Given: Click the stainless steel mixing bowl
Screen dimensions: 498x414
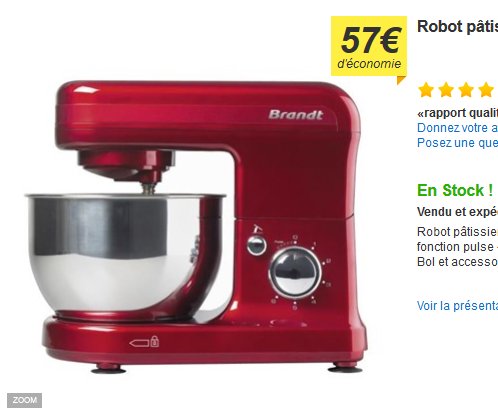Looking at the screenshot, I should [x=125, y=253].
